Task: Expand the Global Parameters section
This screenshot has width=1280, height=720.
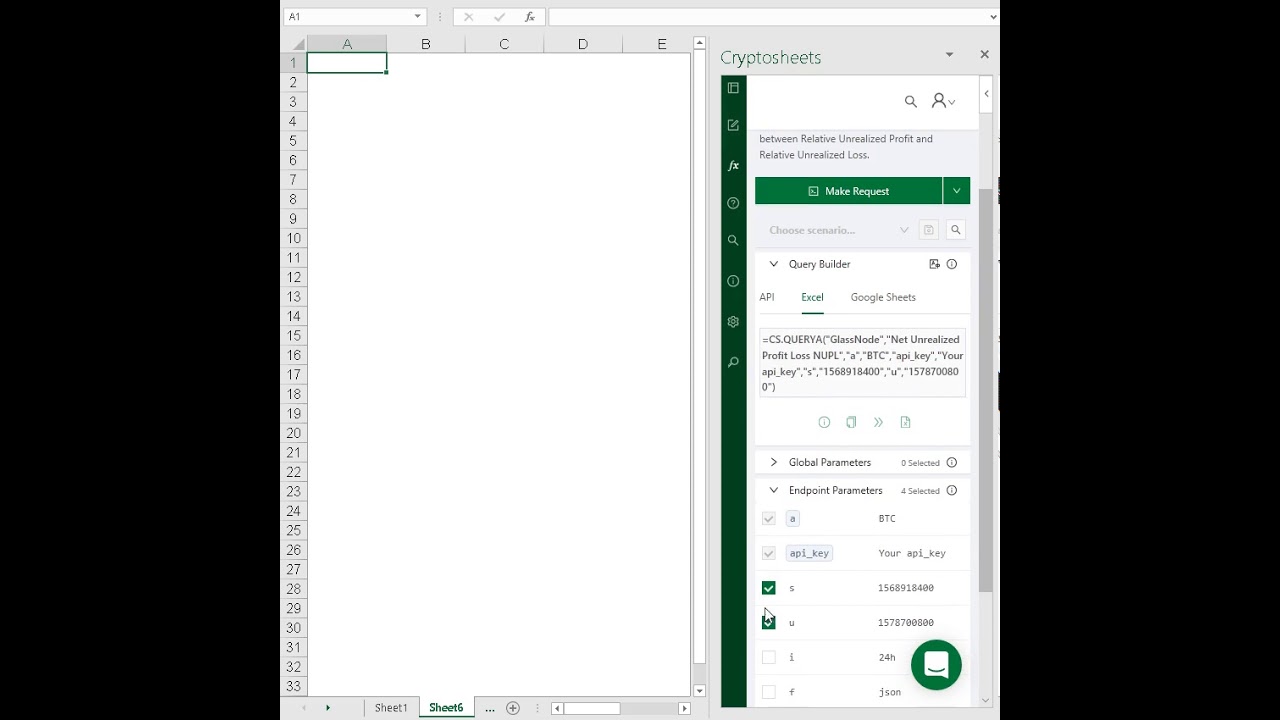Action: pos(773,463)
